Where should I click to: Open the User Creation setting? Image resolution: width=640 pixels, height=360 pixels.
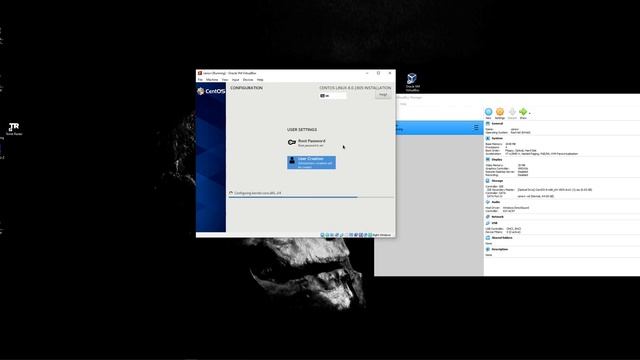click(311, 162)
